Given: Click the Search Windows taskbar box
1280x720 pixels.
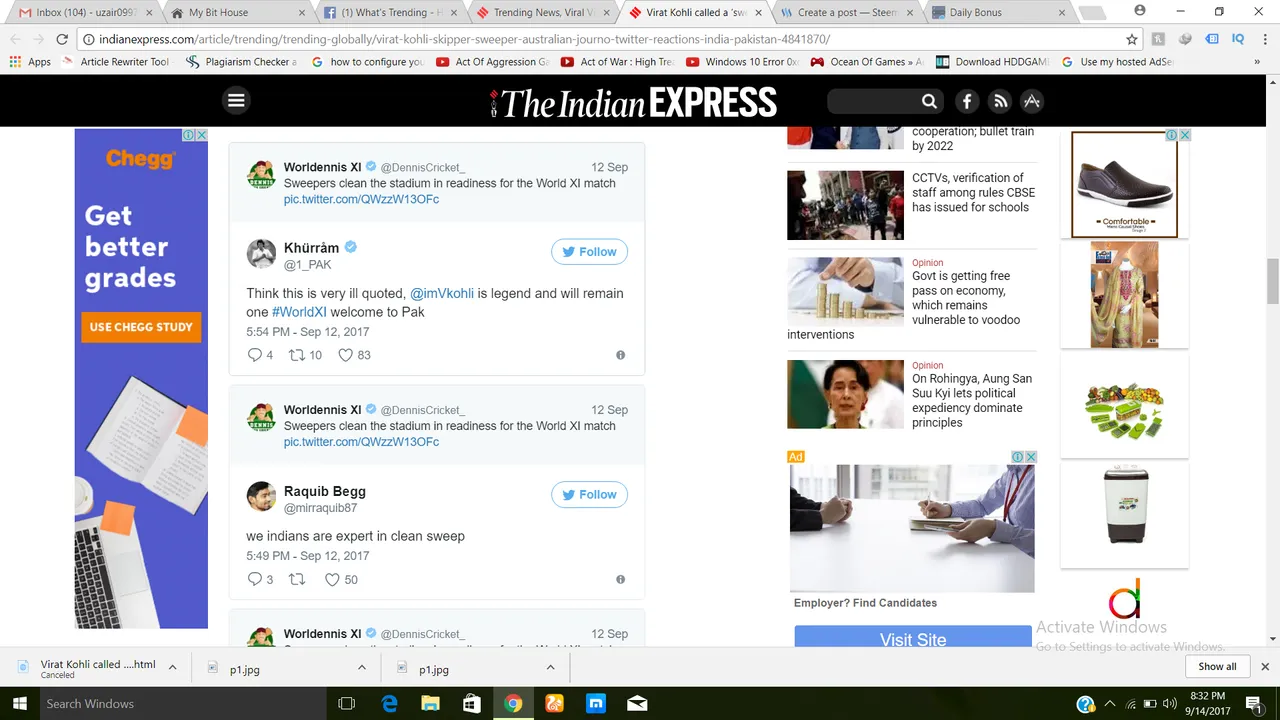Looking at the screenshot, I should click(x=182, y=704).
